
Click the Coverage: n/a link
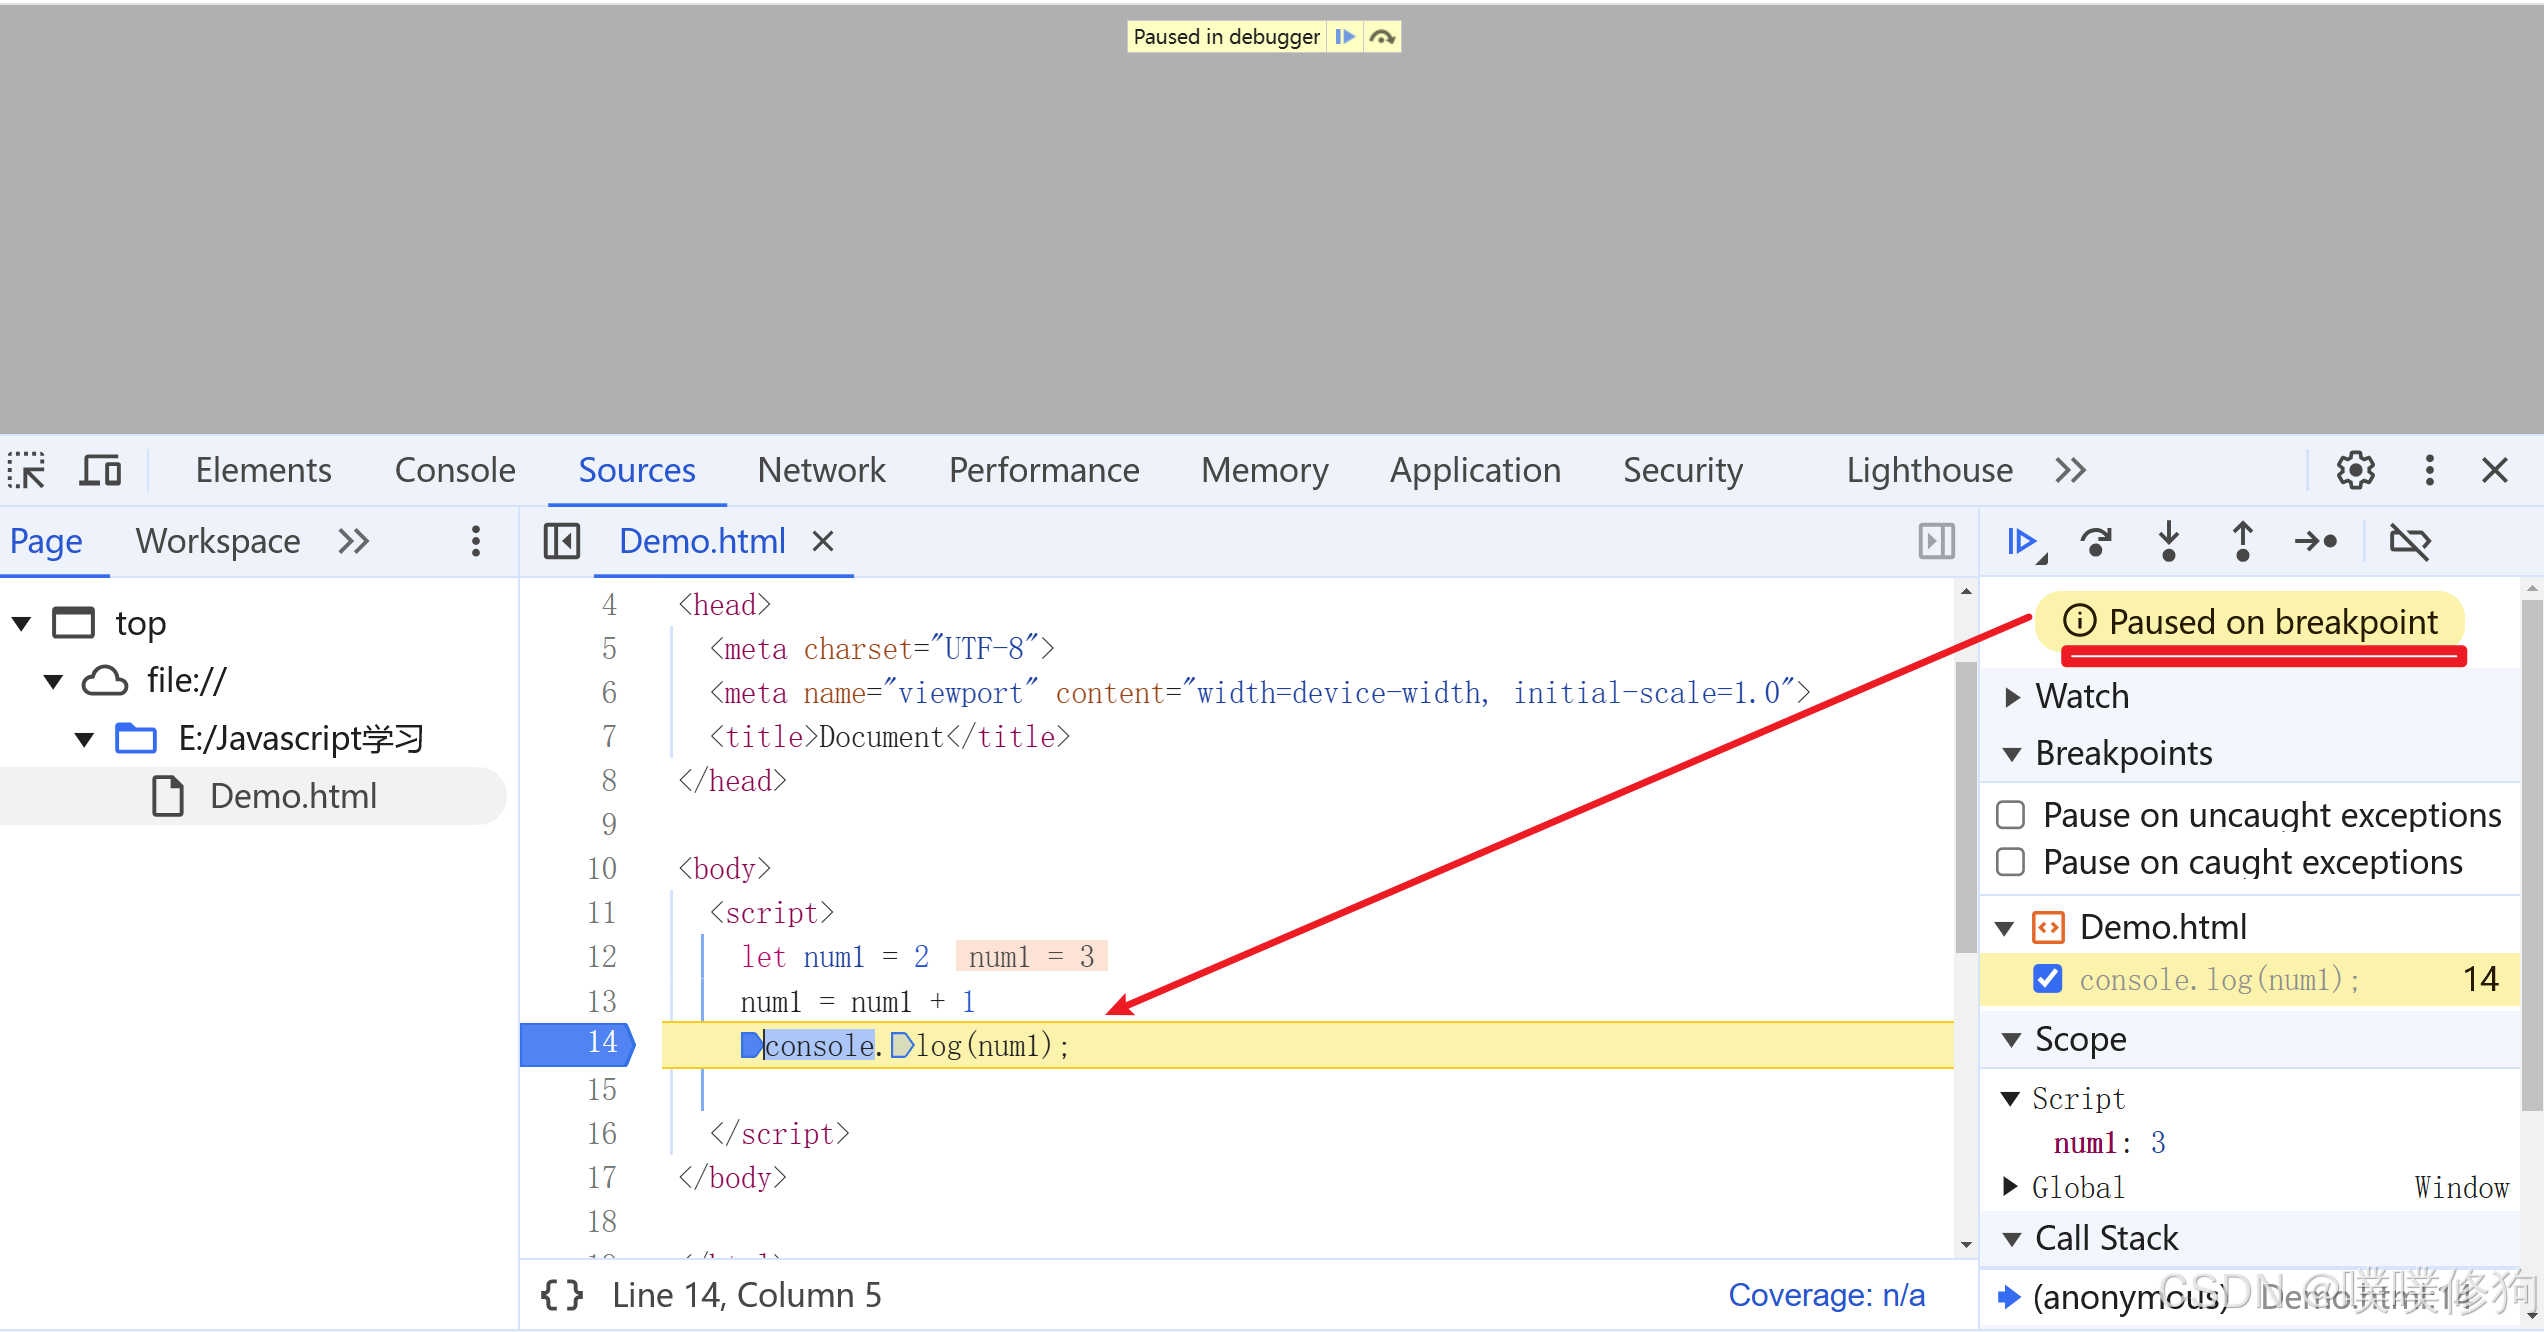(x=1826, y=1295)
